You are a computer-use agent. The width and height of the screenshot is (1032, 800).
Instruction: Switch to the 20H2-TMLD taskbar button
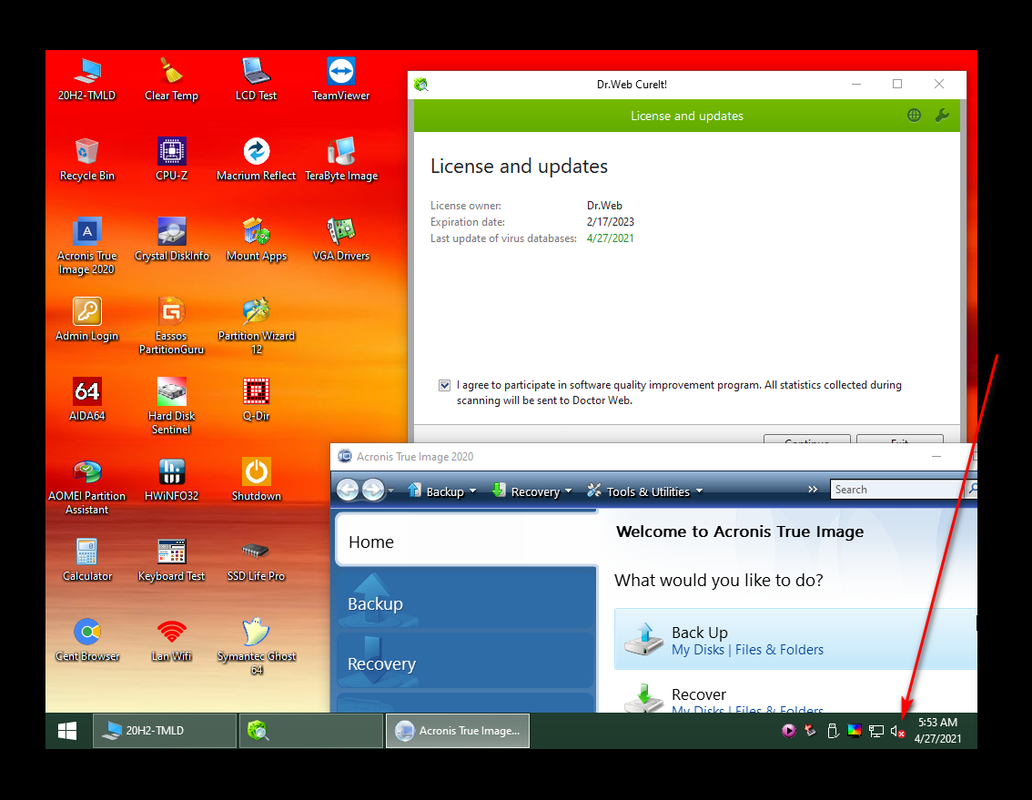tap(165, 731)
